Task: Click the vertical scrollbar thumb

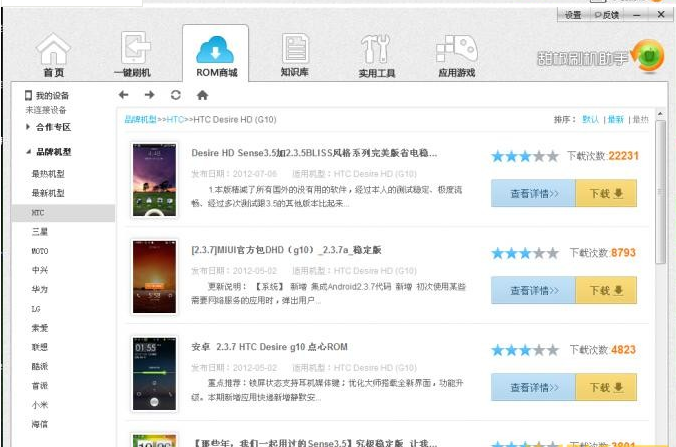Action: 660,192
